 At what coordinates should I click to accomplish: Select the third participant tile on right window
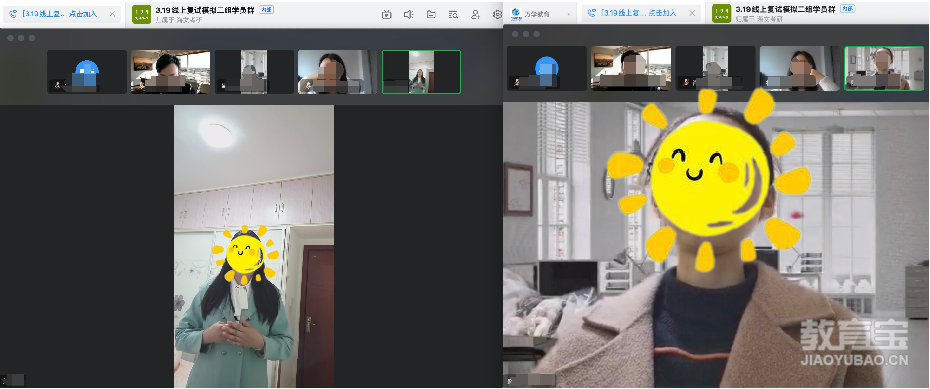point(715,68)
